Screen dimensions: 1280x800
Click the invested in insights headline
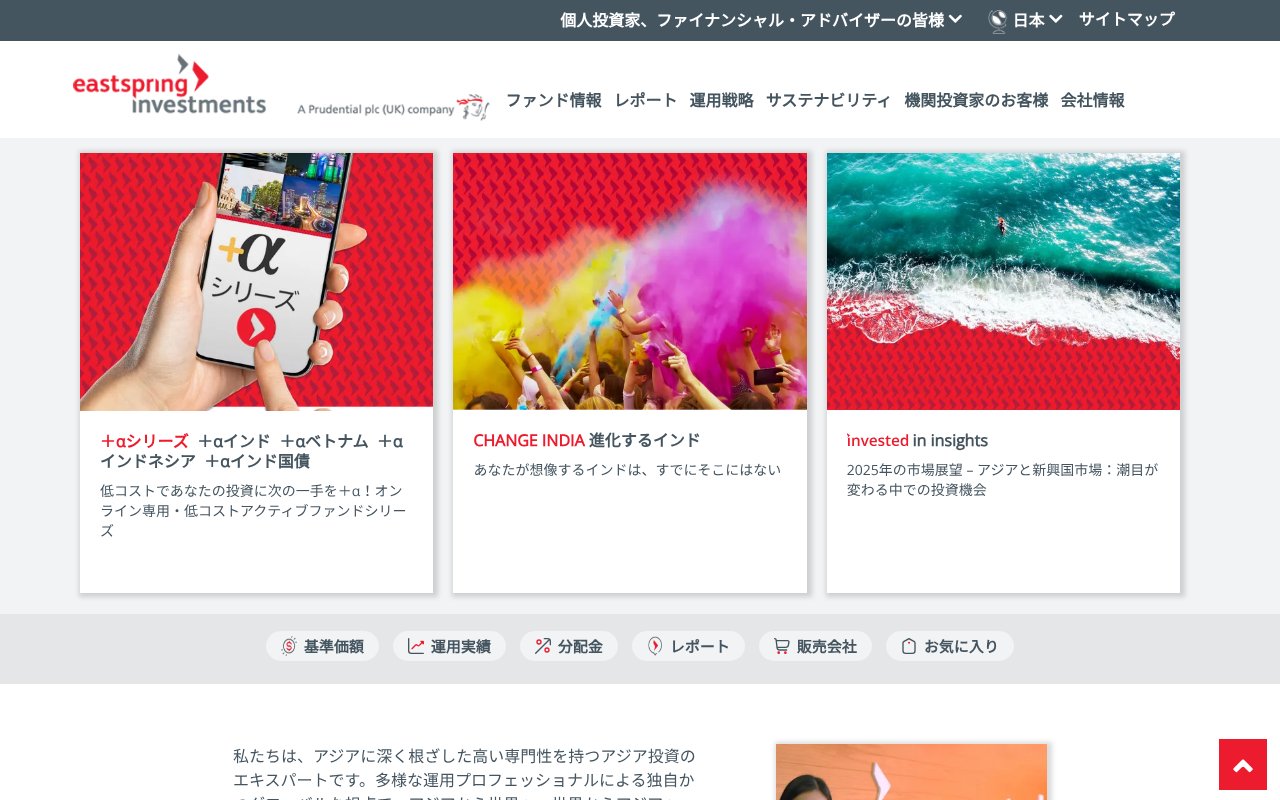click(x=917, y=440)
